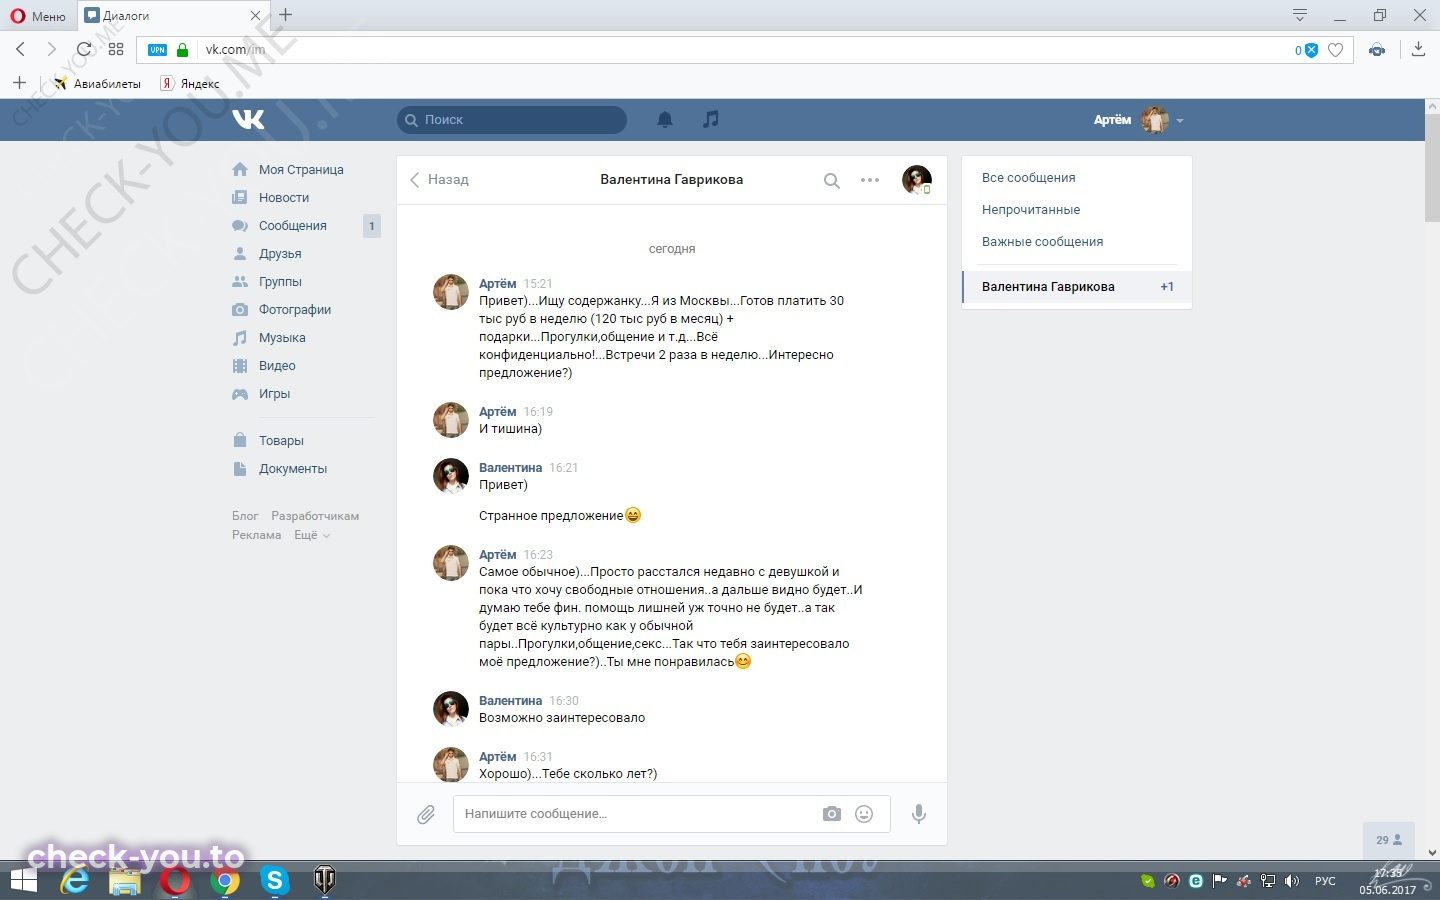This screenshot has height=900, width=1440.
Task: Click the VK logo in header
Action: (x=248, y=119)
